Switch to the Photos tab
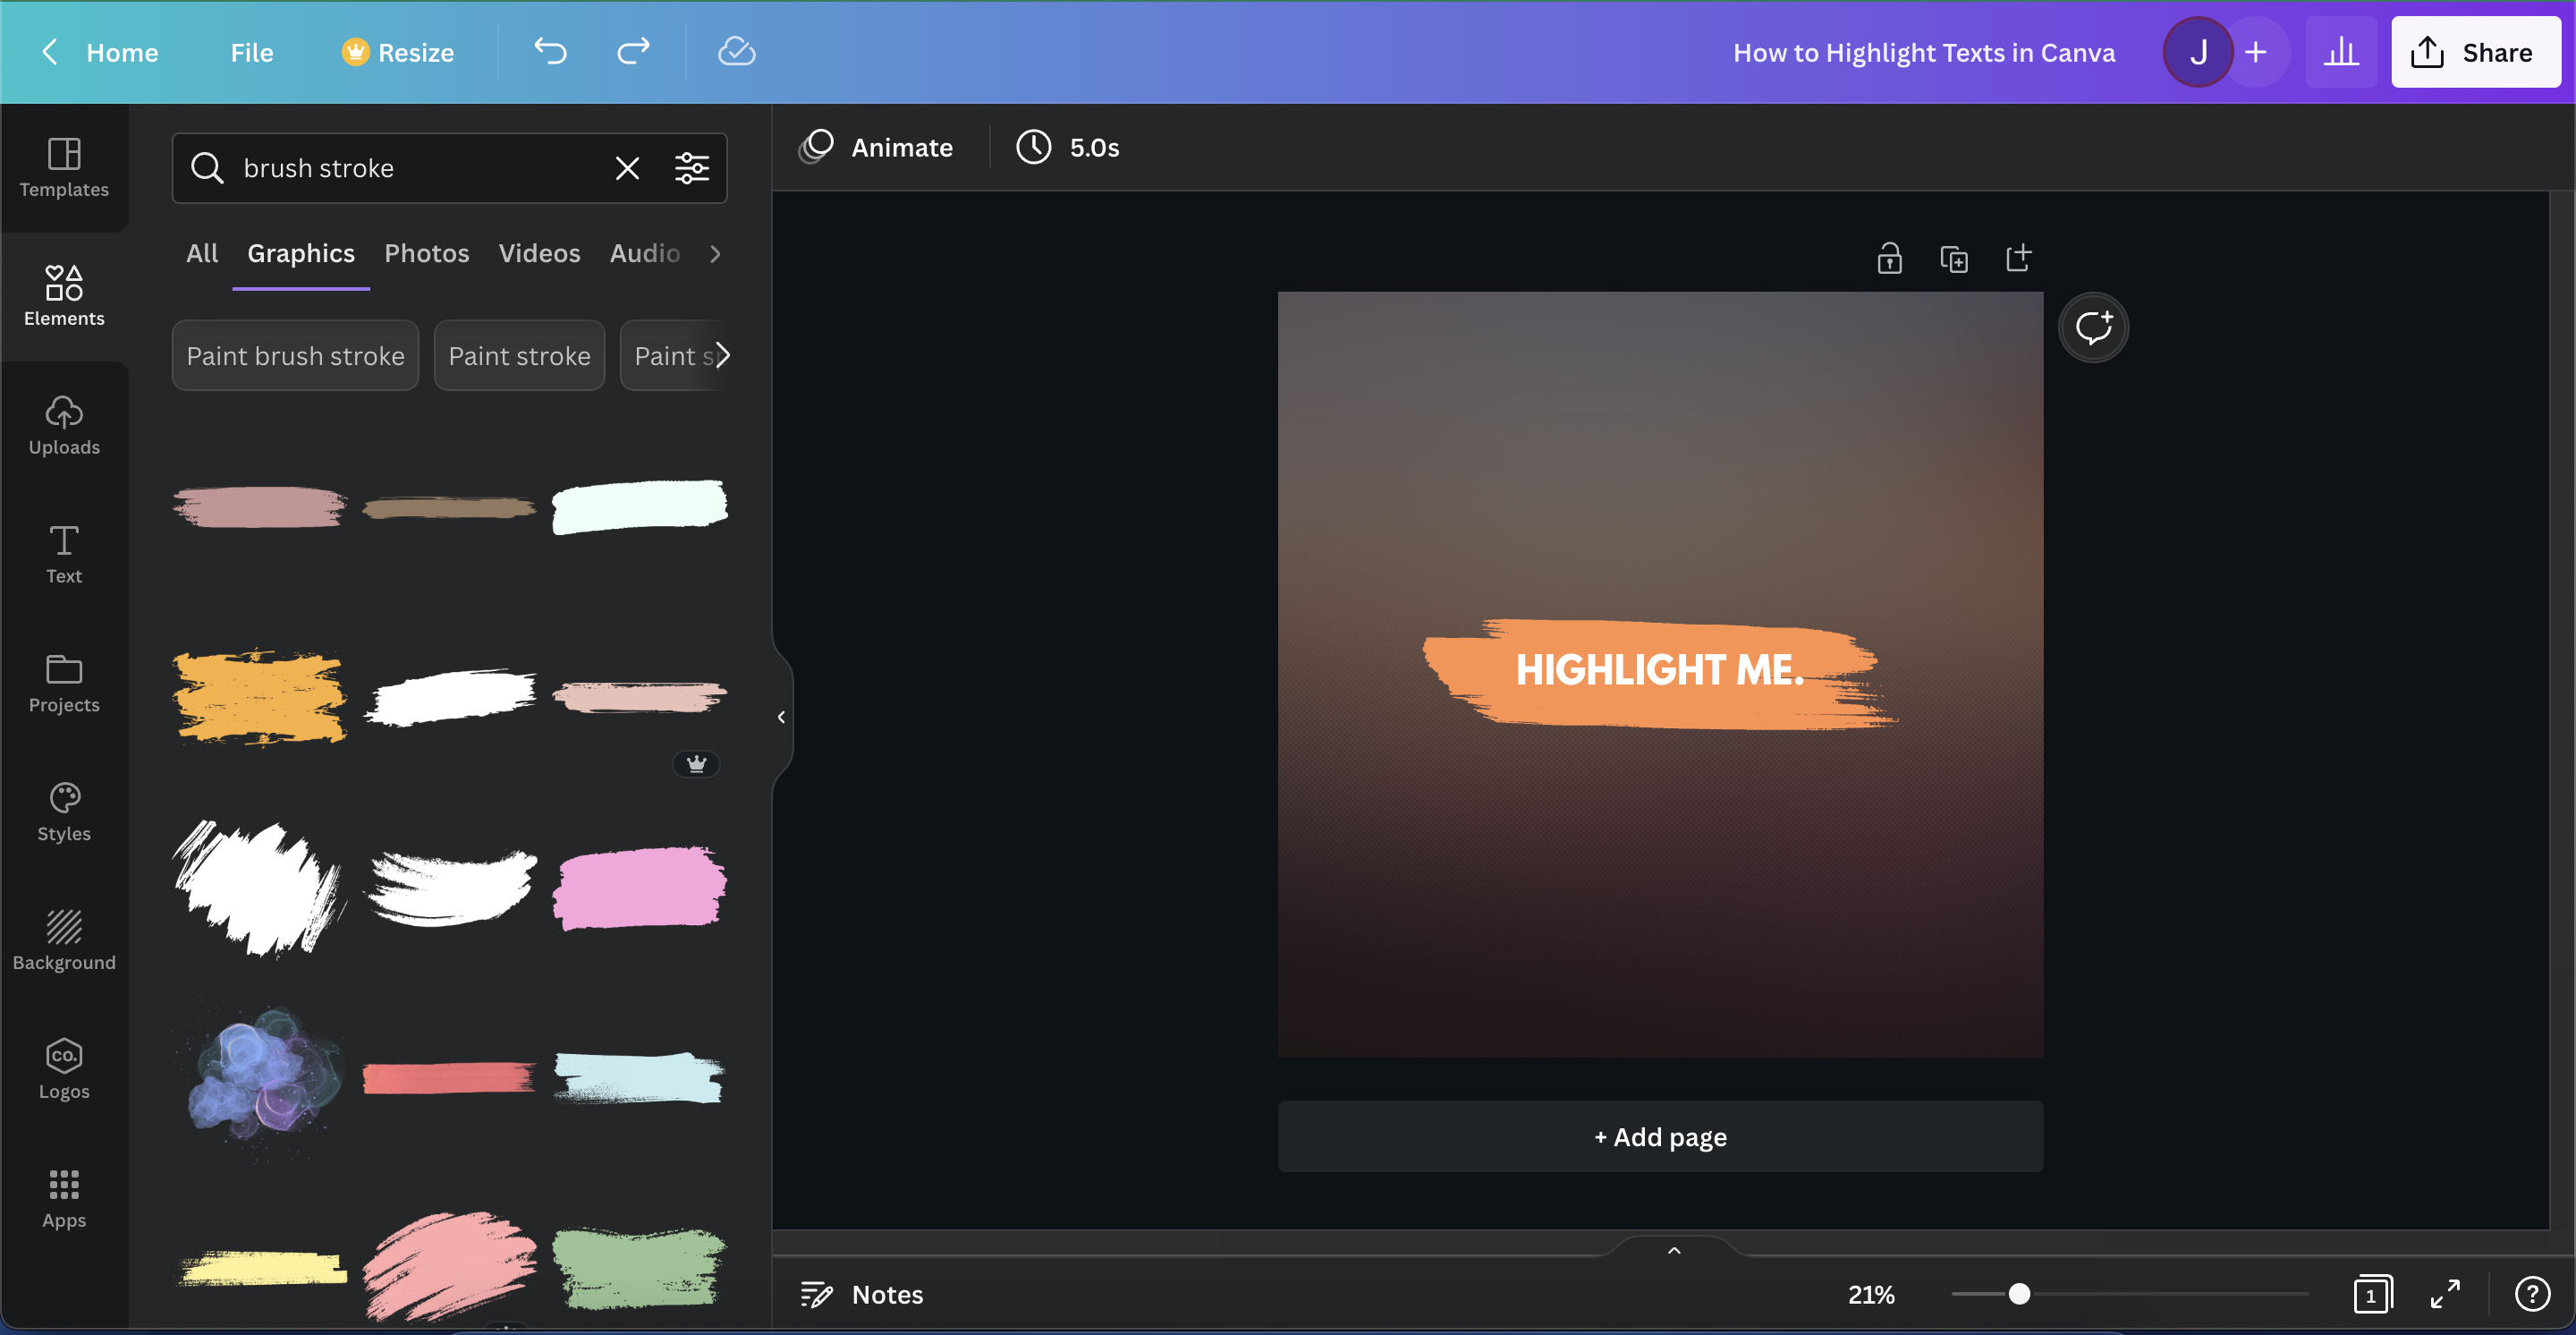 tap(426, 252)
